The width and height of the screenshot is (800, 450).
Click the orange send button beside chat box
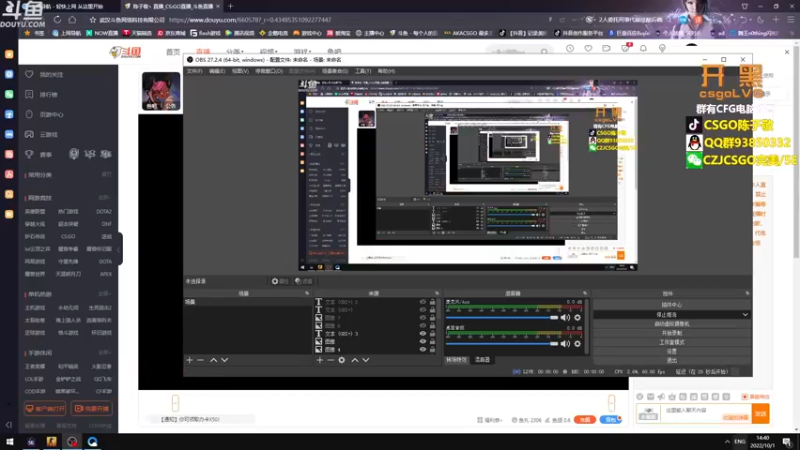click(760, 413)
